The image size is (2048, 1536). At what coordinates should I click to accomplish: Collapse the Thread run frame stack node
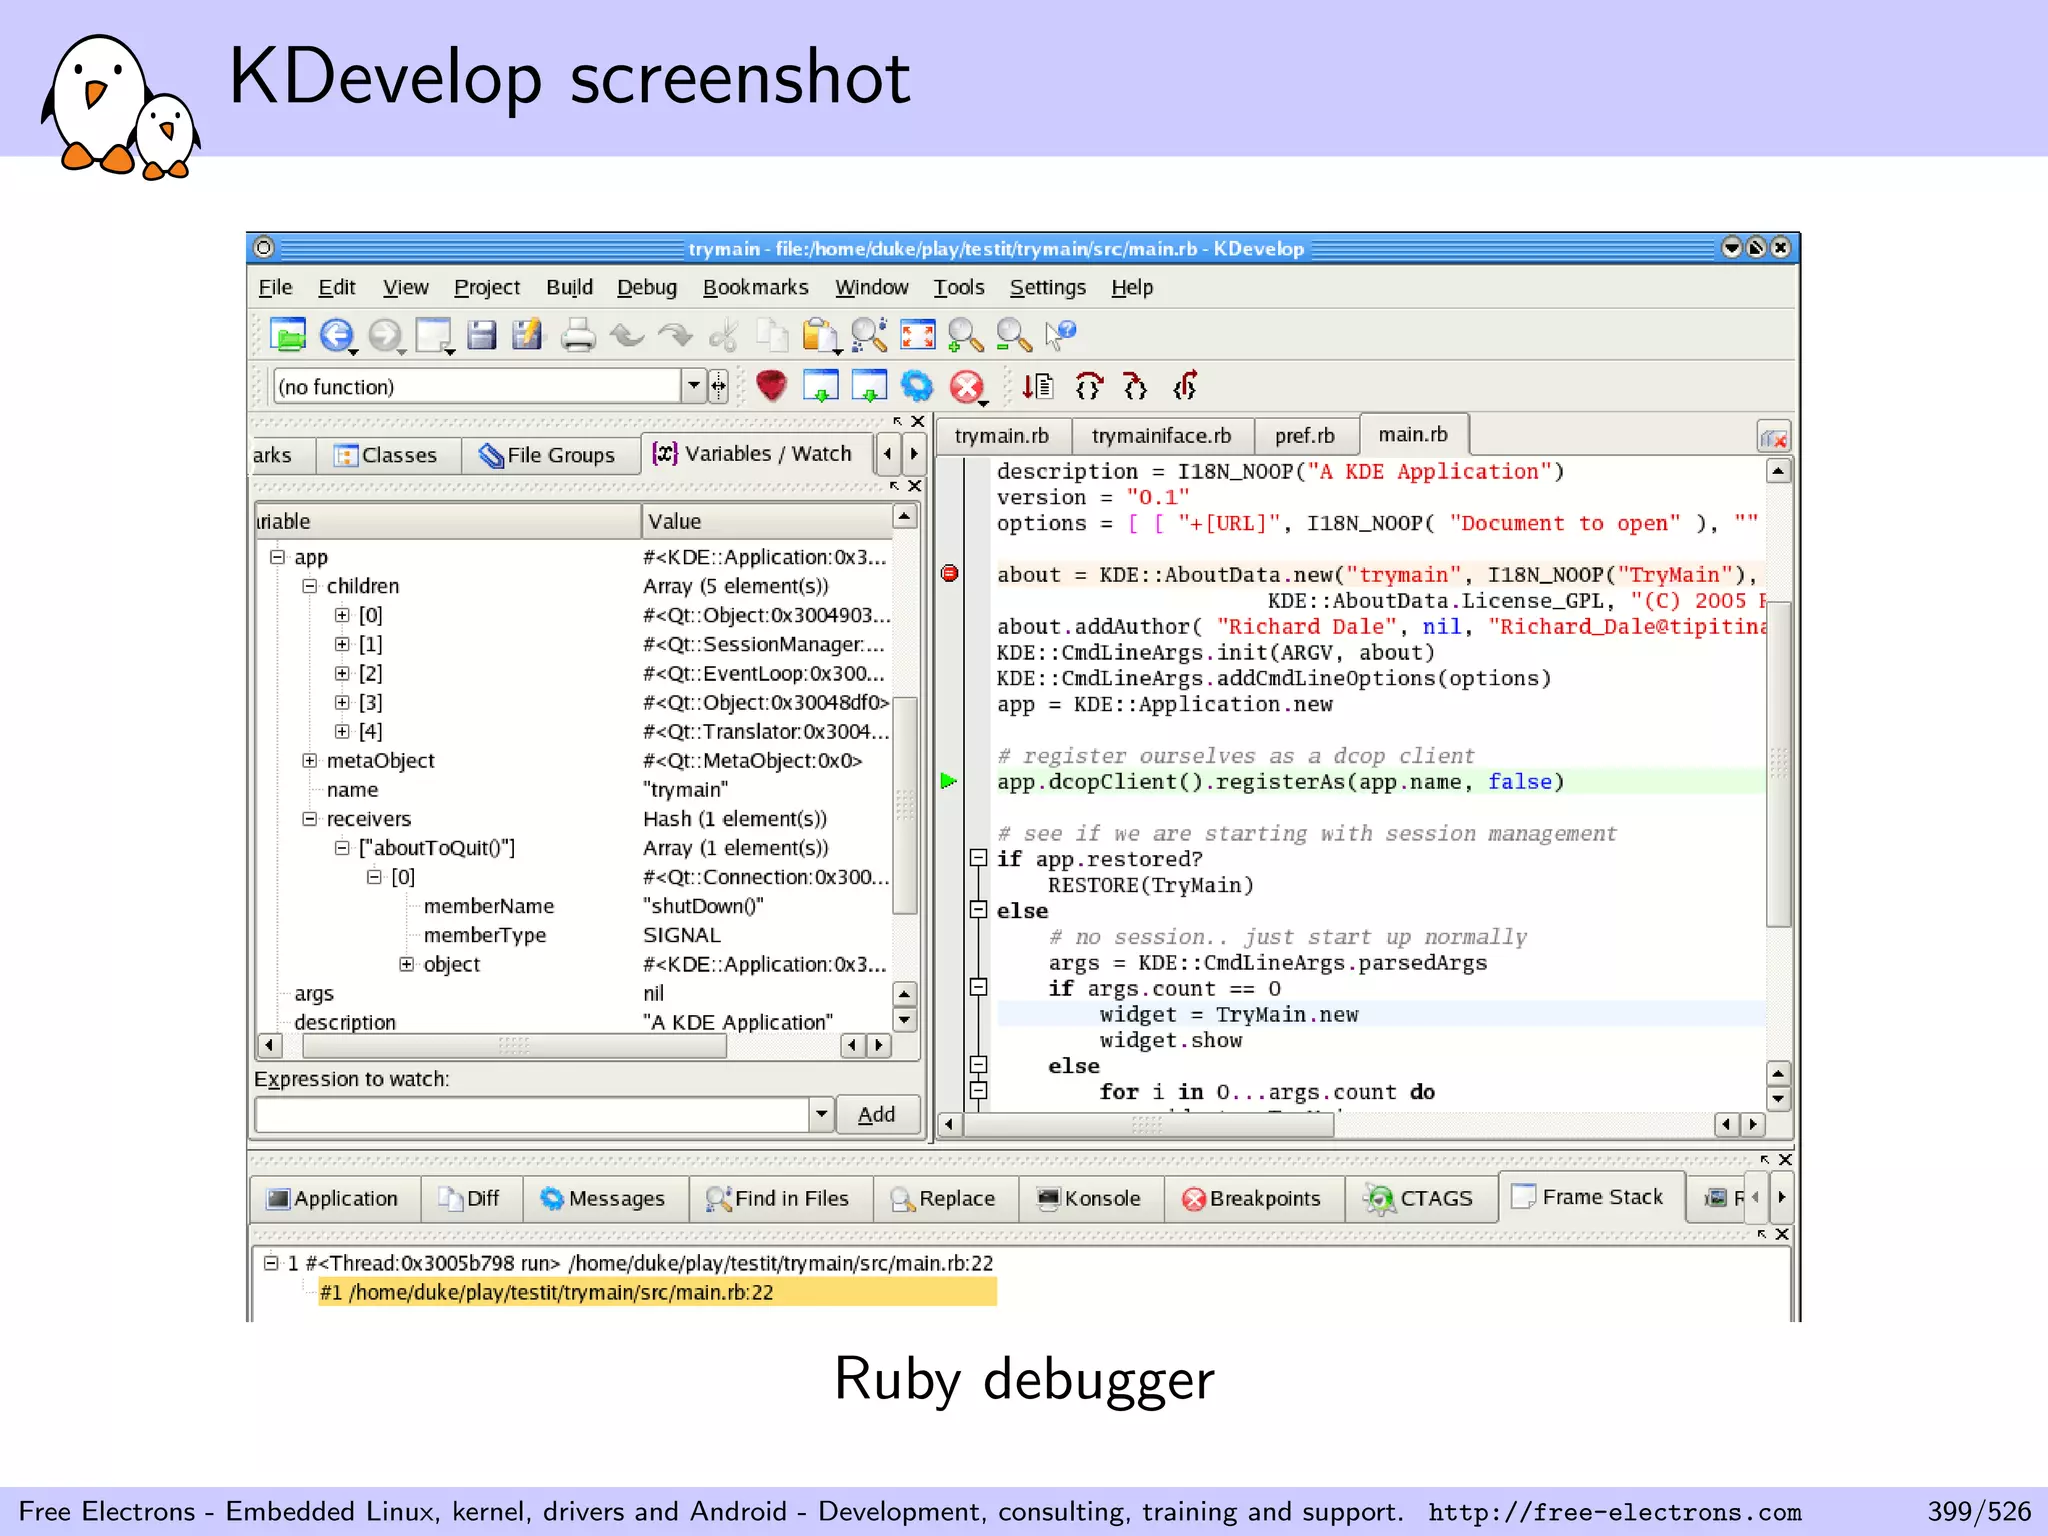coord(270,1263)
